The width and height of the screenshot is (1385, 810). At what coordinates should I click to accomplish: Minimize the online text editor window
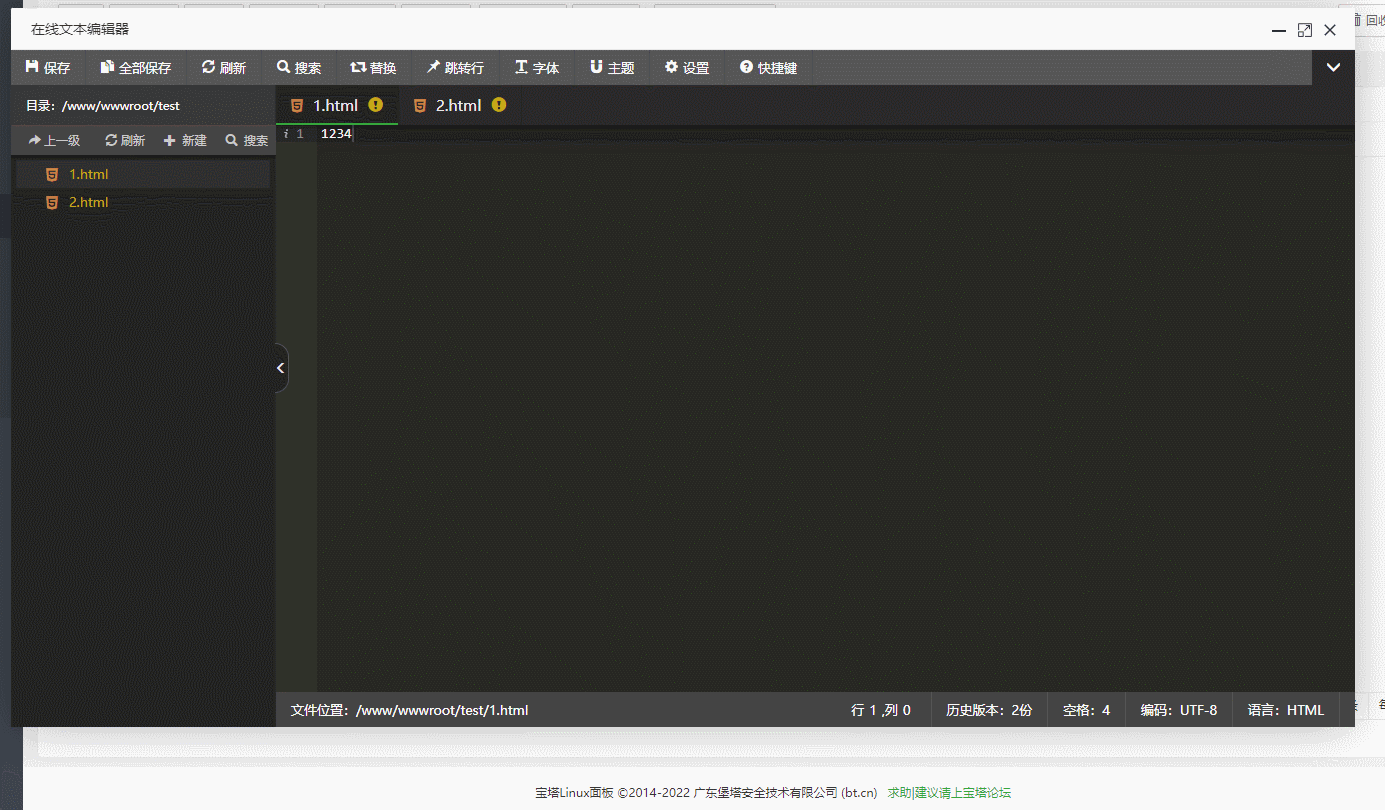[1279, 31]
